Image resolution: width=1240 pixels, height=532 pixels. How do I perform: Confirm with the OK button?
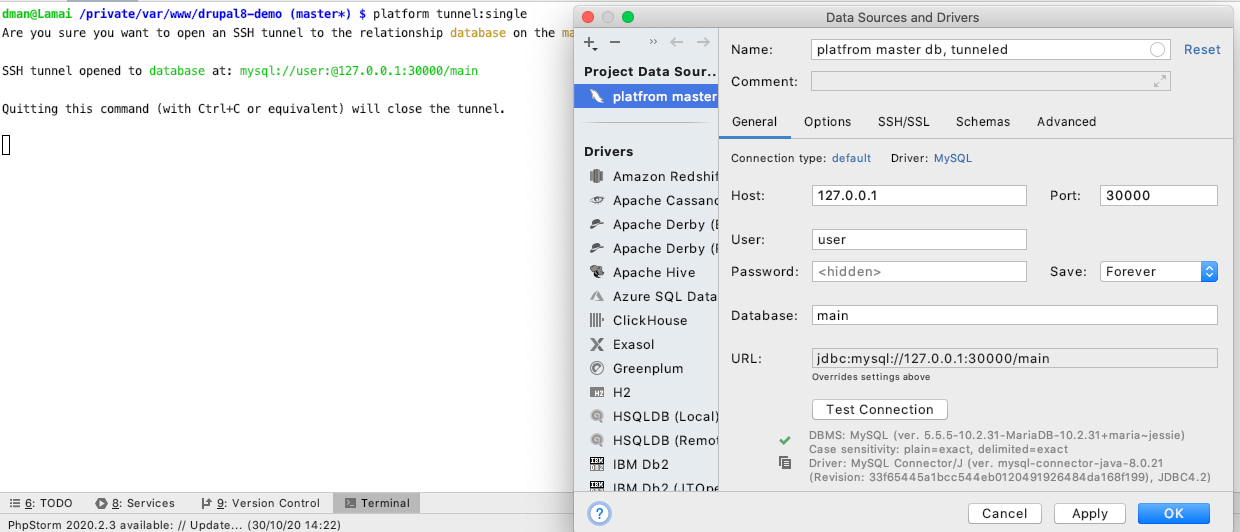click(x=1174, y=513)
